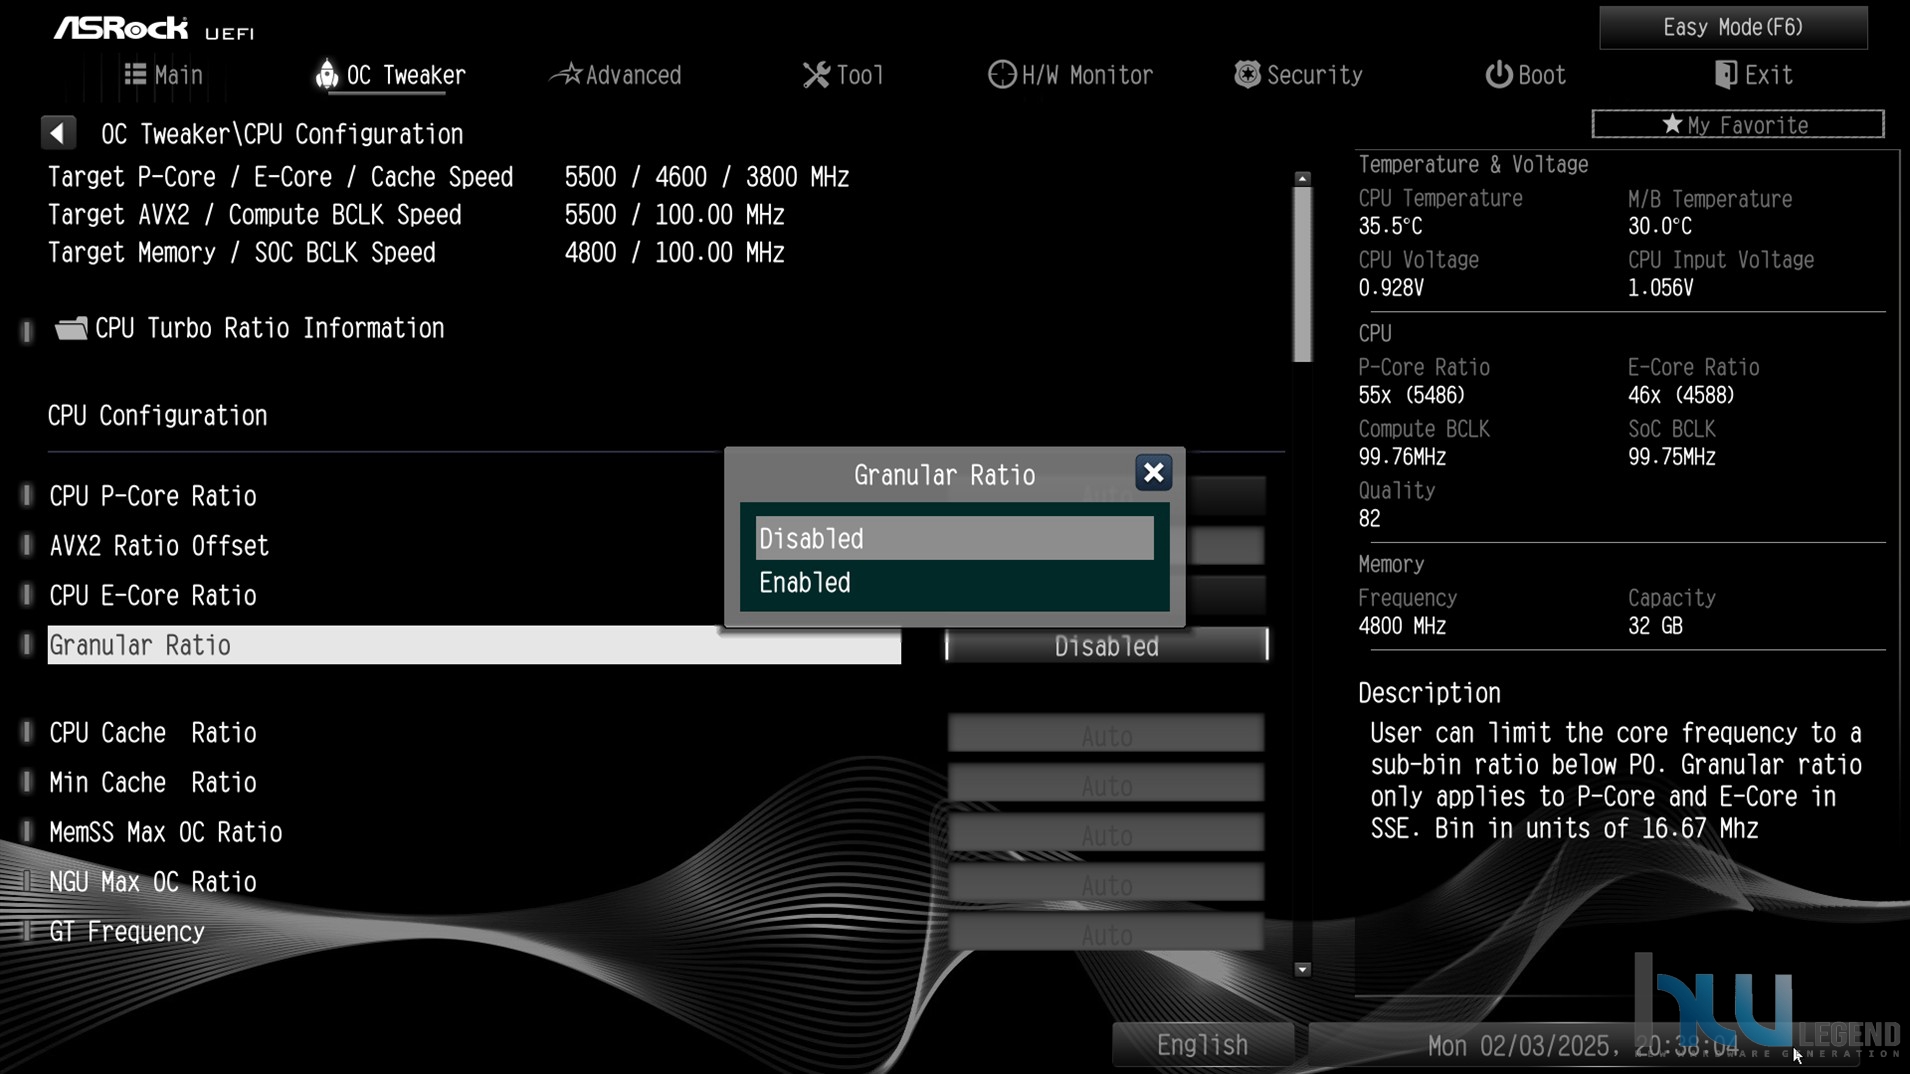Click the OC Tweaker rocket icon
This screenshot has width=1910, height=1074.
[x=326, y=74]
